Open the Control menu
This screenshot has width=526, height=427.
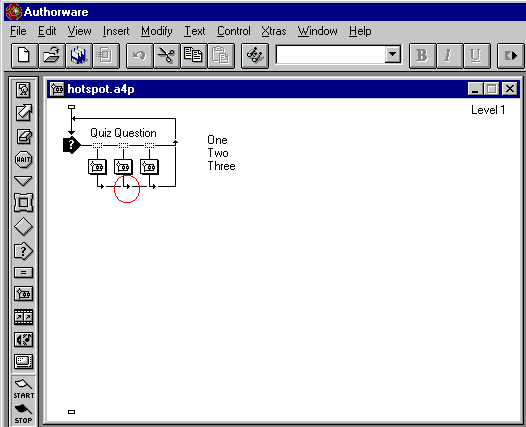click(233, 31)
